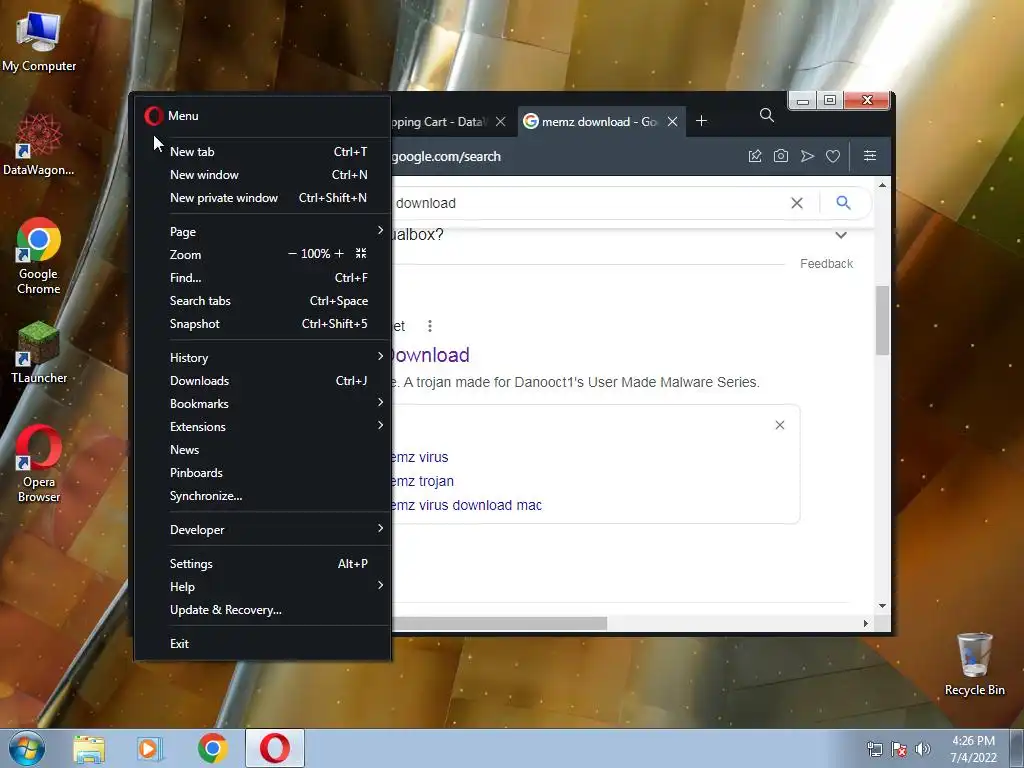Expand the Extensions submenu
Viewport: 1024px width, 768px height.
pos(263,426)
